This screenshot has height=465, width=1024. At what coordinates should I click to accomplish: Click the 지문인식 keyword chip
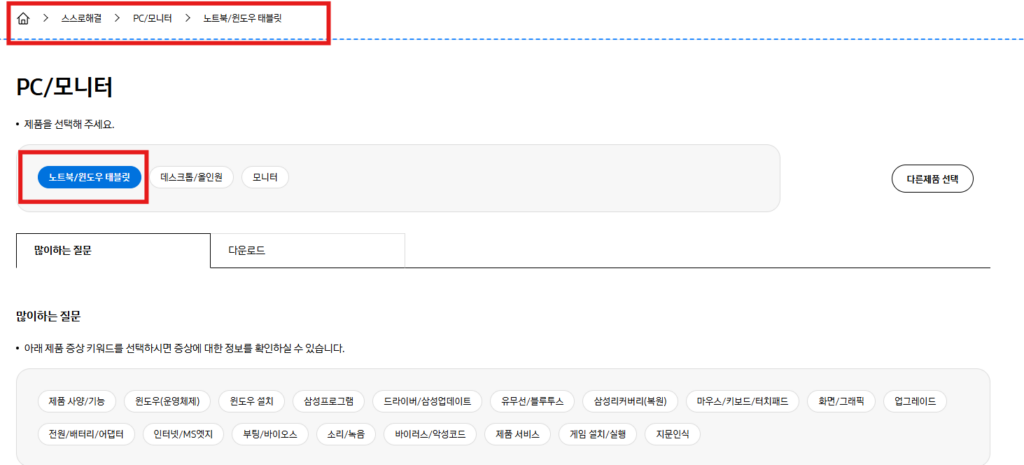pos(672,434)
